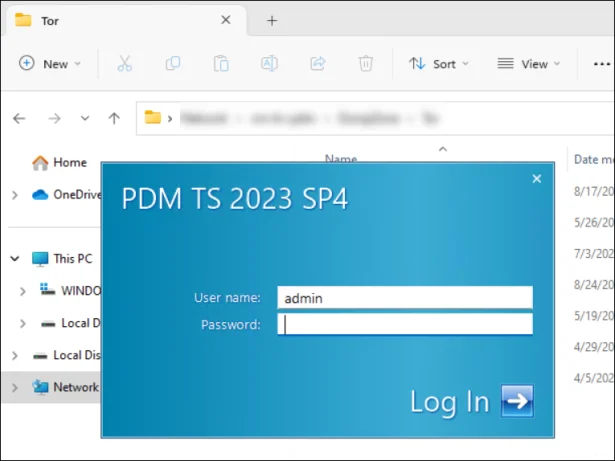The width and height of the screenshot is (615, 461).
Task: Click the Password input field
Action: [405, 324]
